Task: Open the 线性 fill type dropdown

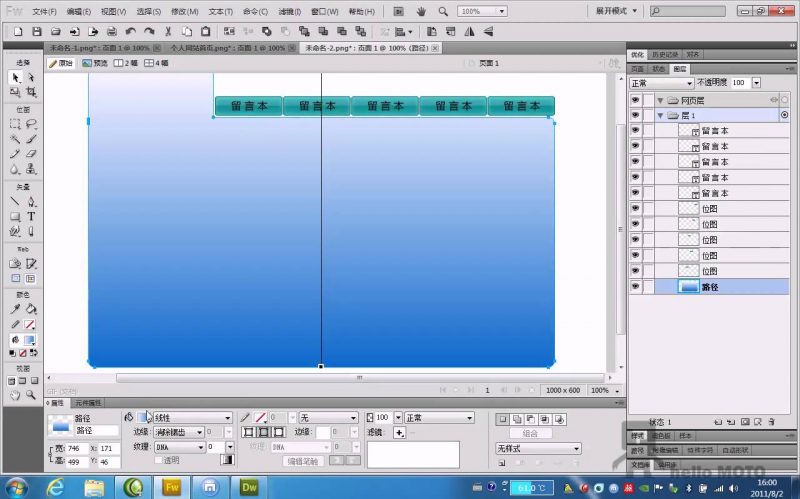Action: [x=191, y=417]
